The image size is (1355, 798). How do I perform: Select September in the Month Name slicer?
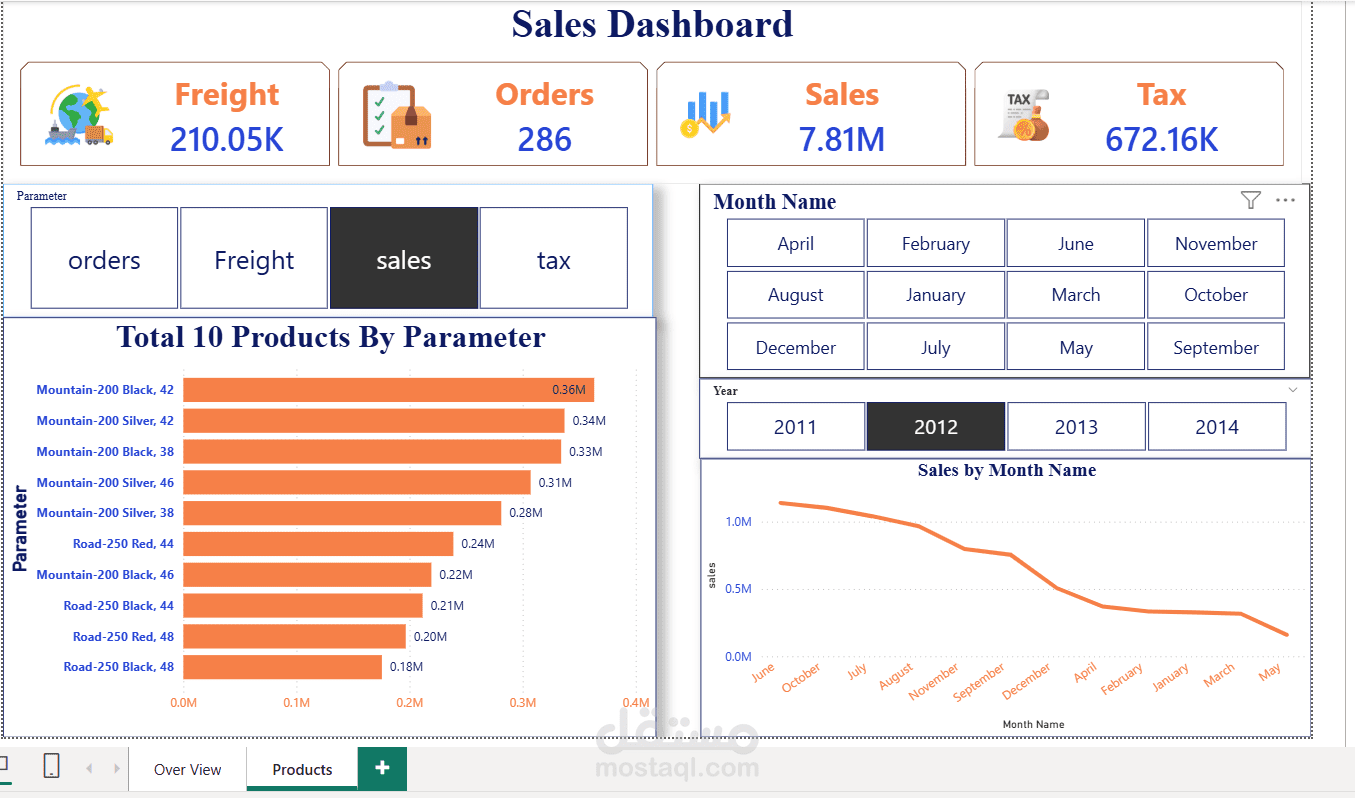(1216, 345)
